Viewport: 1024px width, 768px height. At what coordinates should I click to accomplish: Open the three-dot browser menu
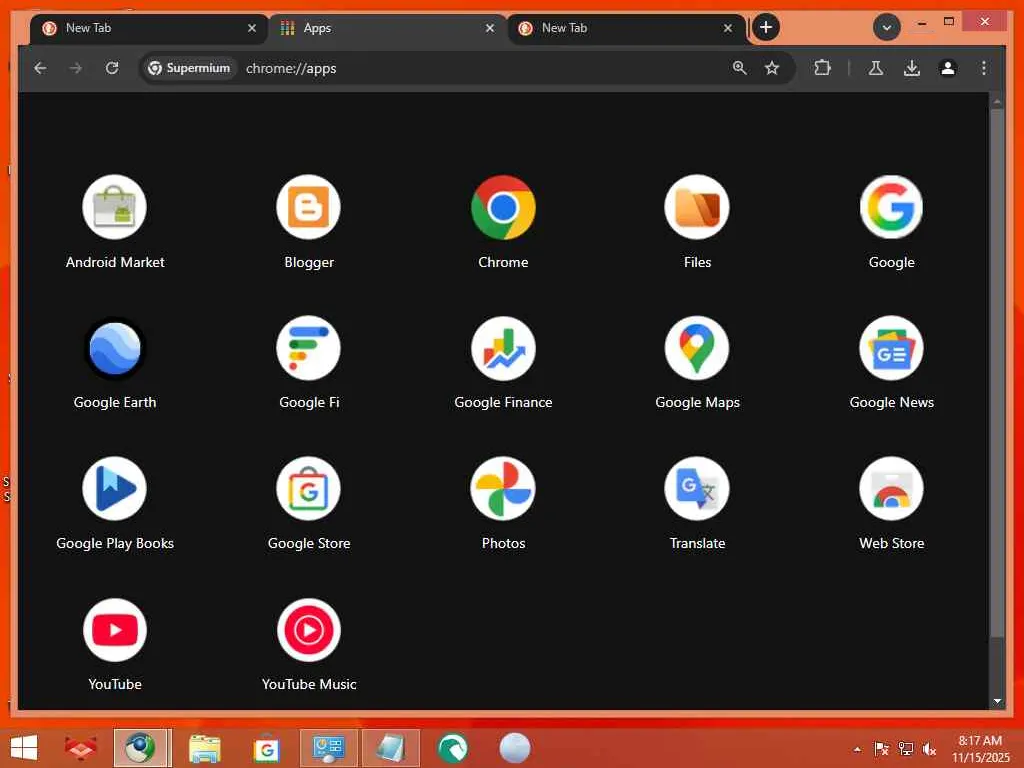(x=984, y=68)
